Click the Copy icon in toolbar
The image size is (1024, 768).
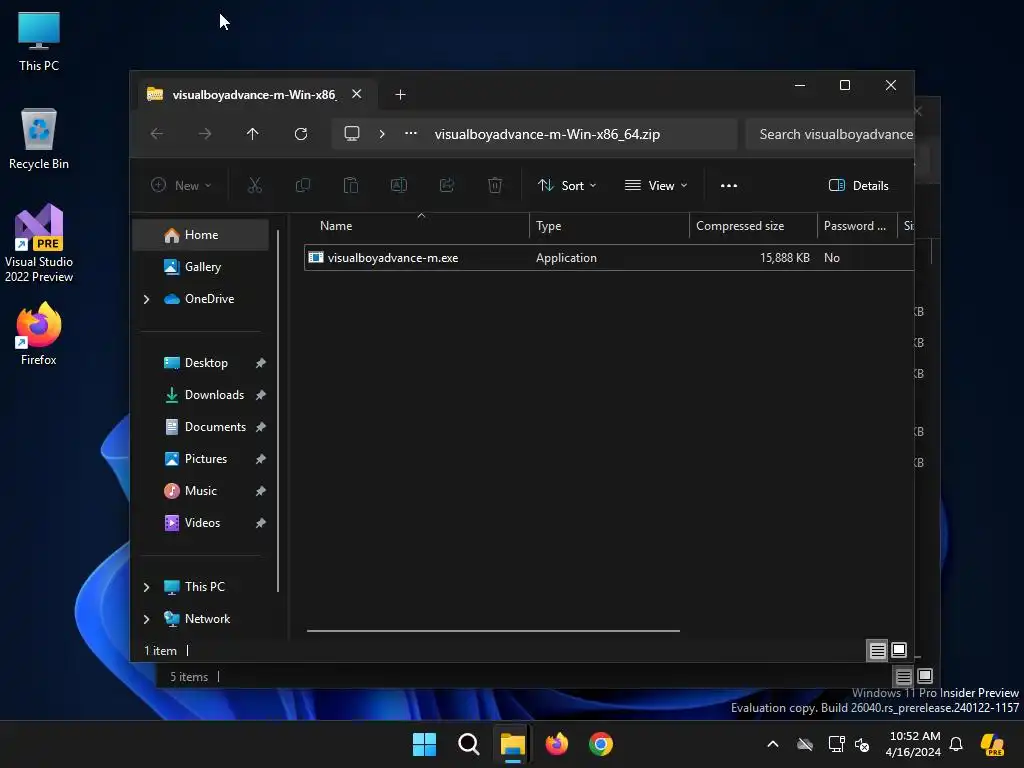pyautogui.click(x=303, y=185)
